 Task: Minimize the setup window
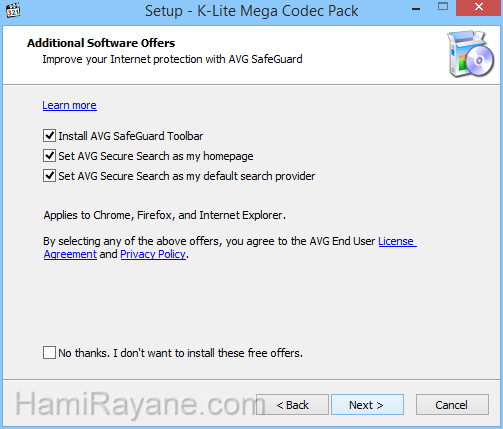tap(416, 8)
